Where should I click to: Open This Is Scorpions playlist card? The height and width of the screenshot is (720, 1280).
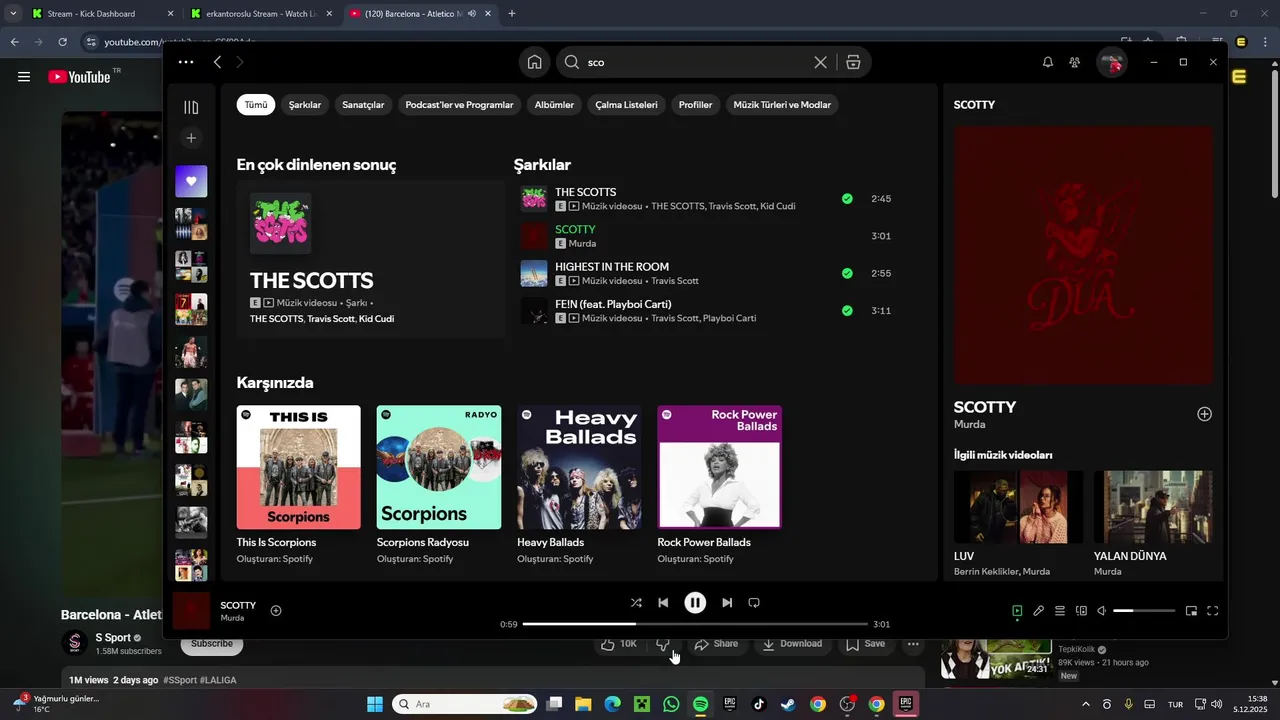pos(298,484)
